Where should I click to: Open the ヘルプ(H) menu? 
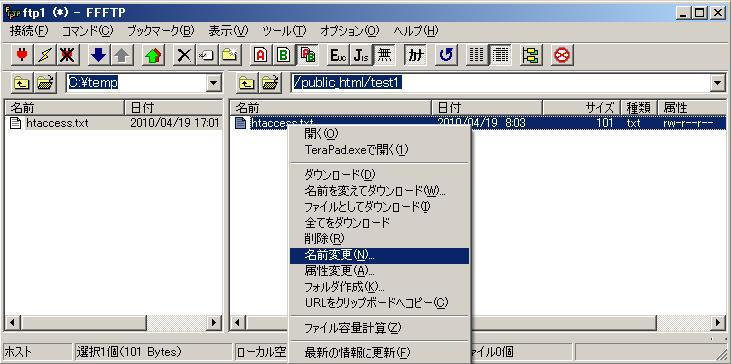[x=416, y=31]
